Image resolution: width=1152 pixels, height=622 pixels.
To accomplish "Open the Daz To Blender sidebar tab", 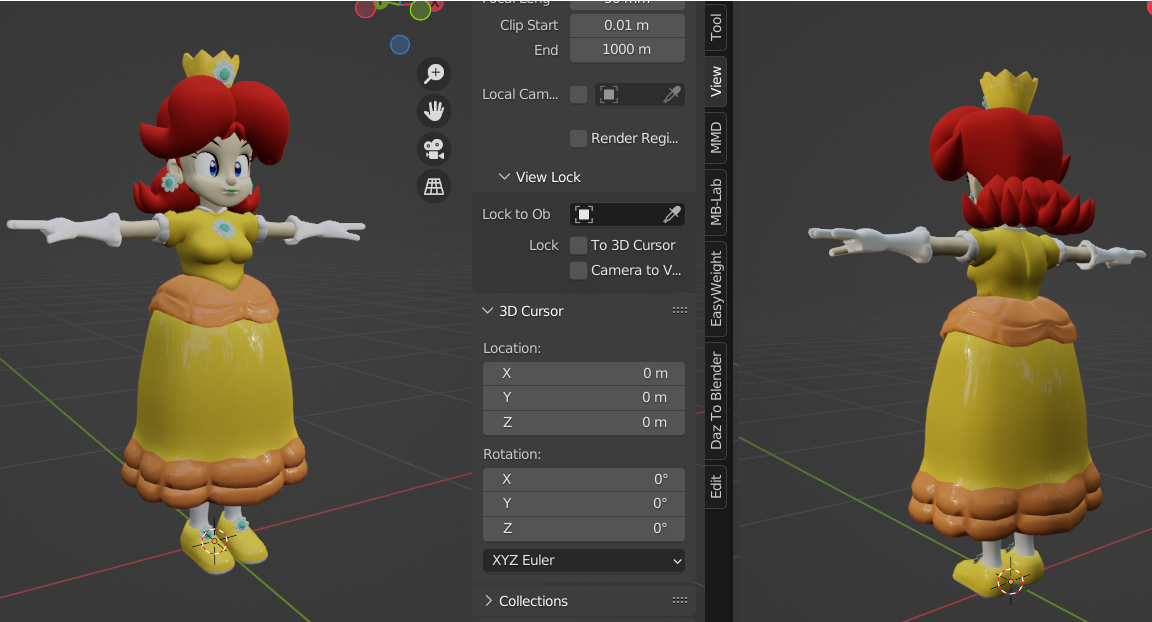I will [716, 400].
